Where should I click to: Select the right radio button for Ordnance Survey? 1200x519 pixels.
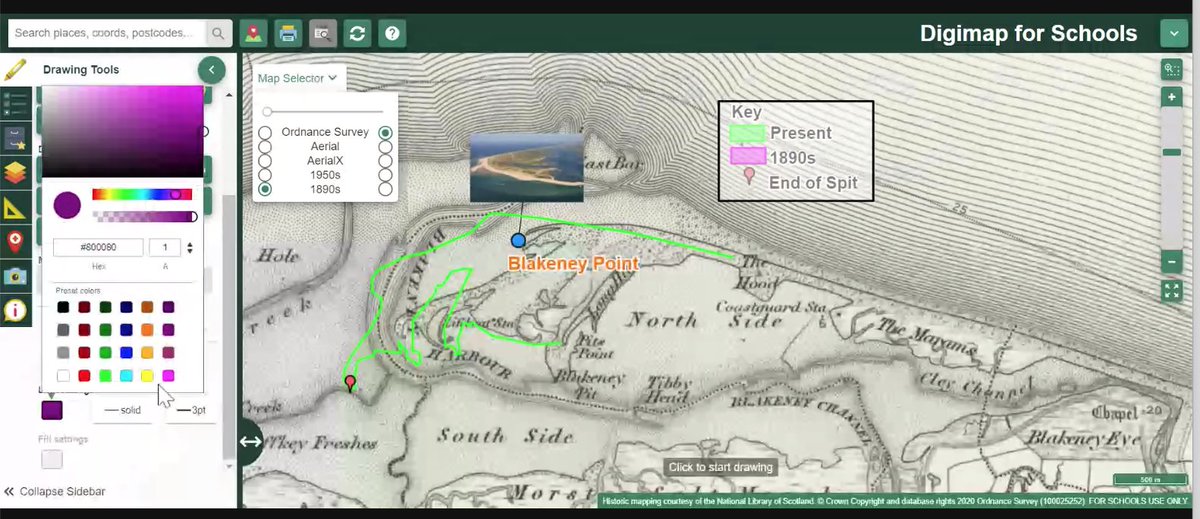click(385, 133)
